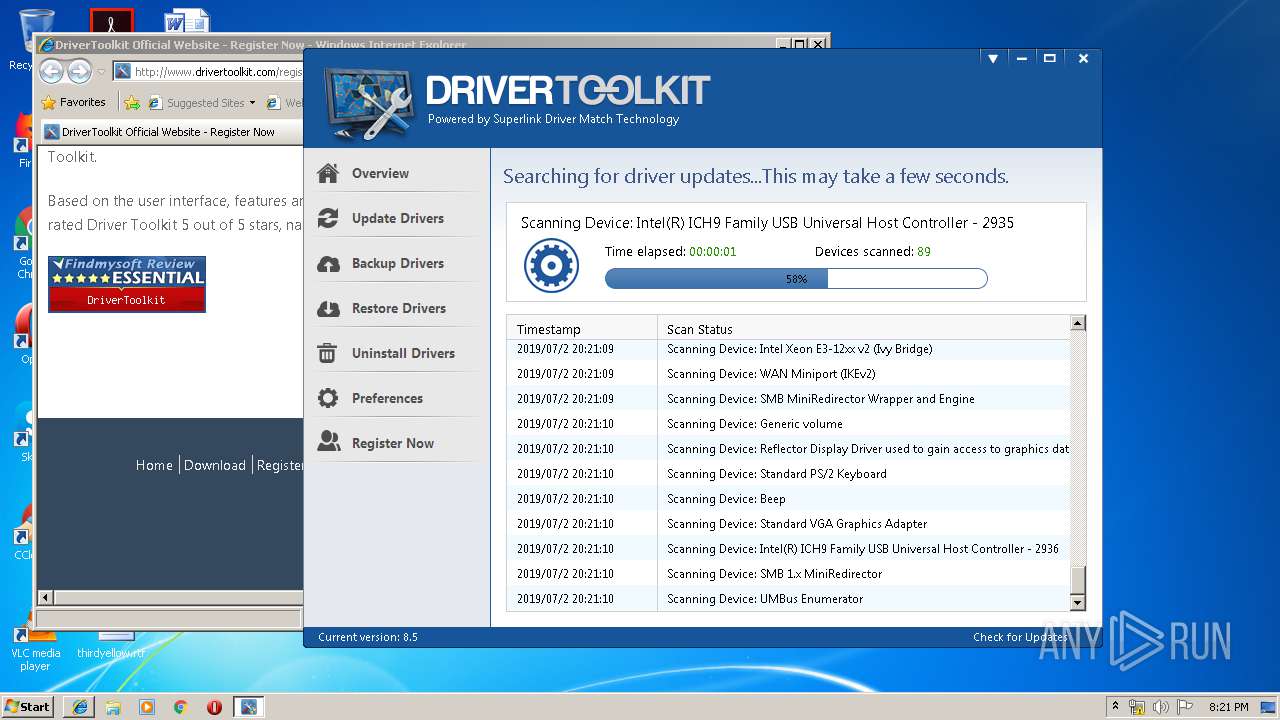1280x720 pixels.
Task: Click the Internet Explorer address bar
Action: (x=208, y=72)
